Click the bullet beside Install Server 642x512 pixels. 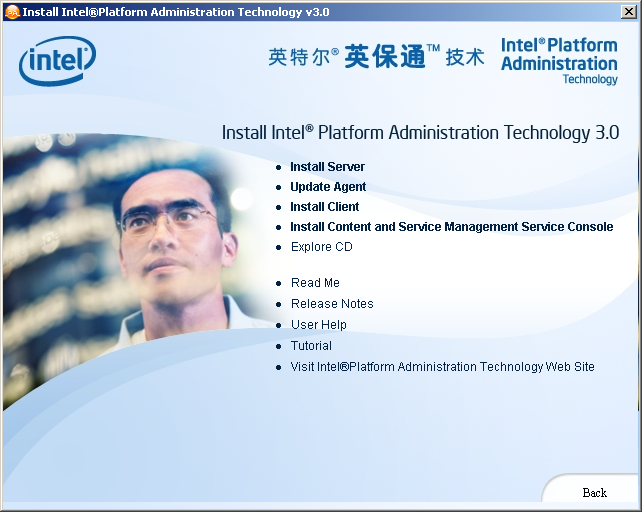coord(278,167)
